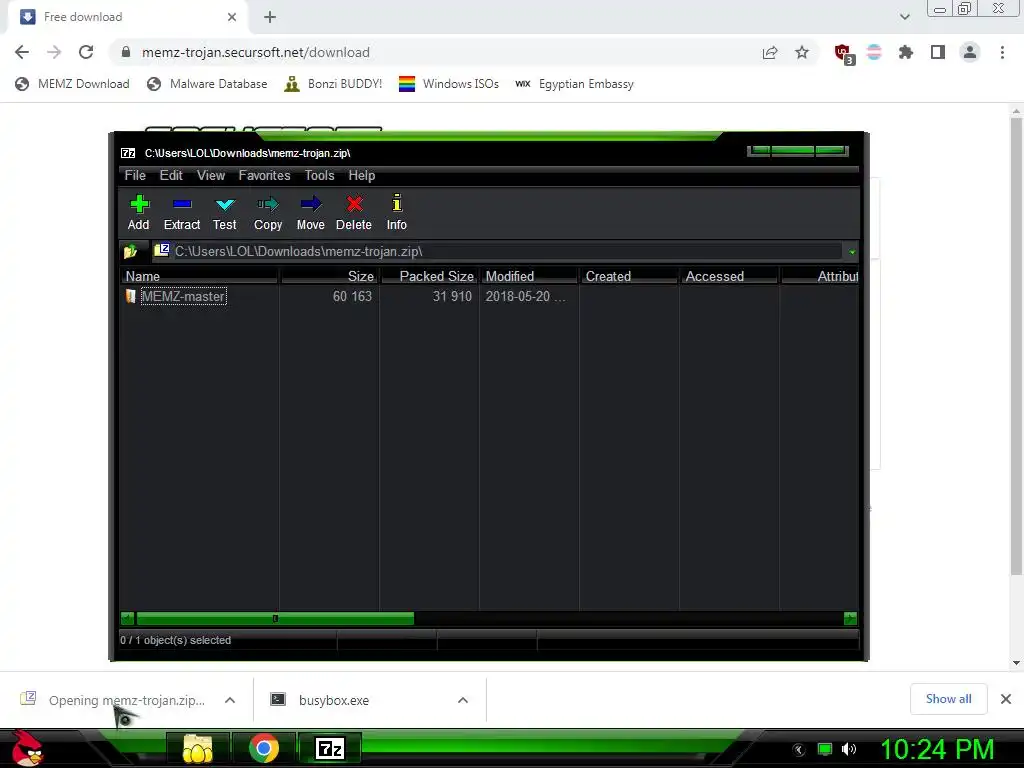Close the downloads bar

click(x=1006, y=699)
